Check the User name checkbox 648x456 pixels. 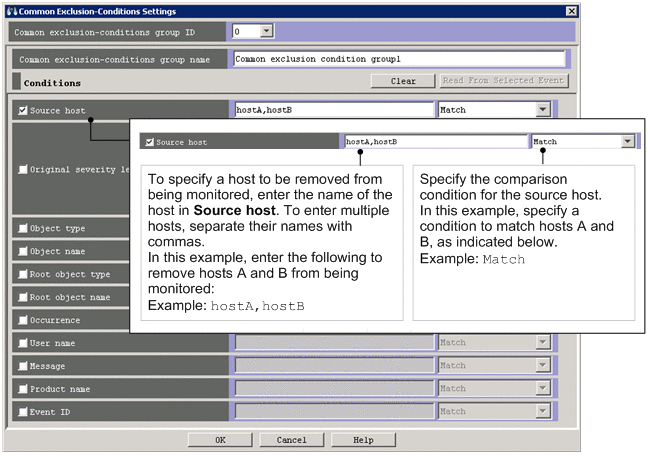pyautogui.click(x=23, y=343)
